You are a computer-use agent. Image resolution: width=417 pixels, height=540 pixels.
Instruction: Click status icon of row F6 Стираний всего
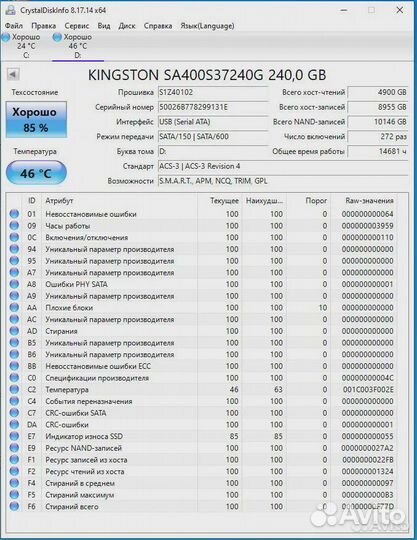(14, 507)
